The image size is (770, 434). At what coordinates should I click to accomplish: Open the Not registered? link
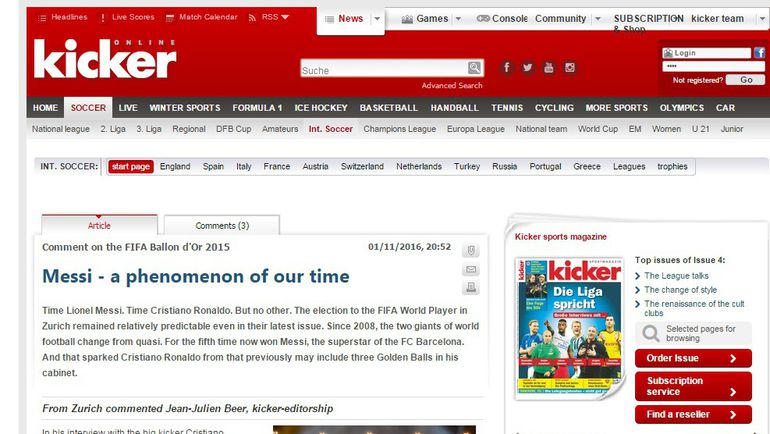[697, 80]
